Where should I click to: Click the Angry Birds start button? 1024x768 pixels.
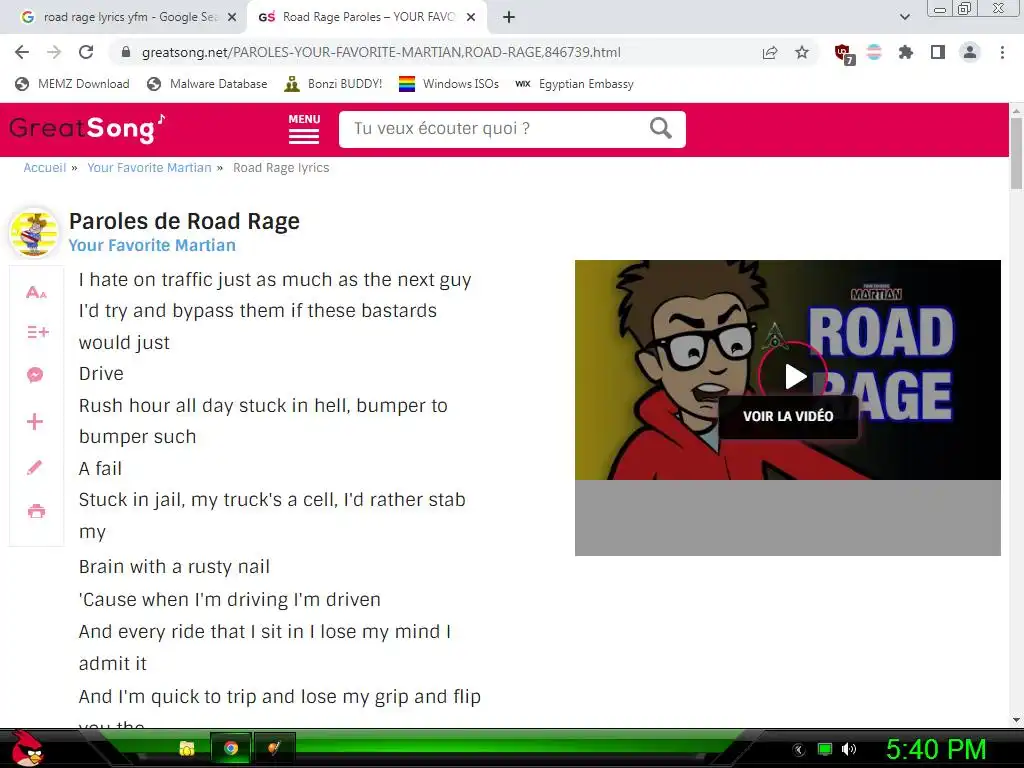(27, 749)
